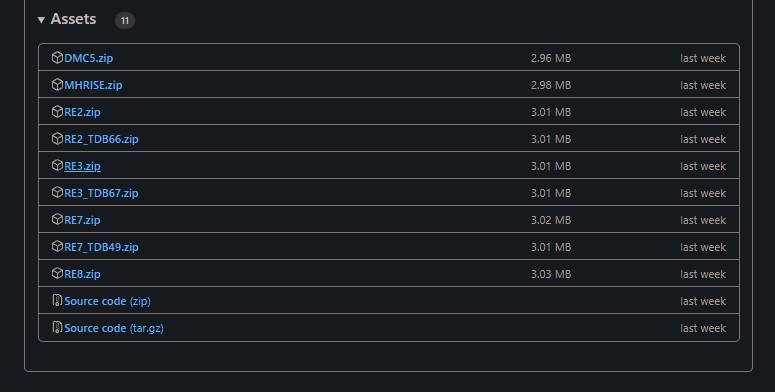Screen dimensions: 775x392
Task: Click the RE2.zip file link
Action: (82, 112)
